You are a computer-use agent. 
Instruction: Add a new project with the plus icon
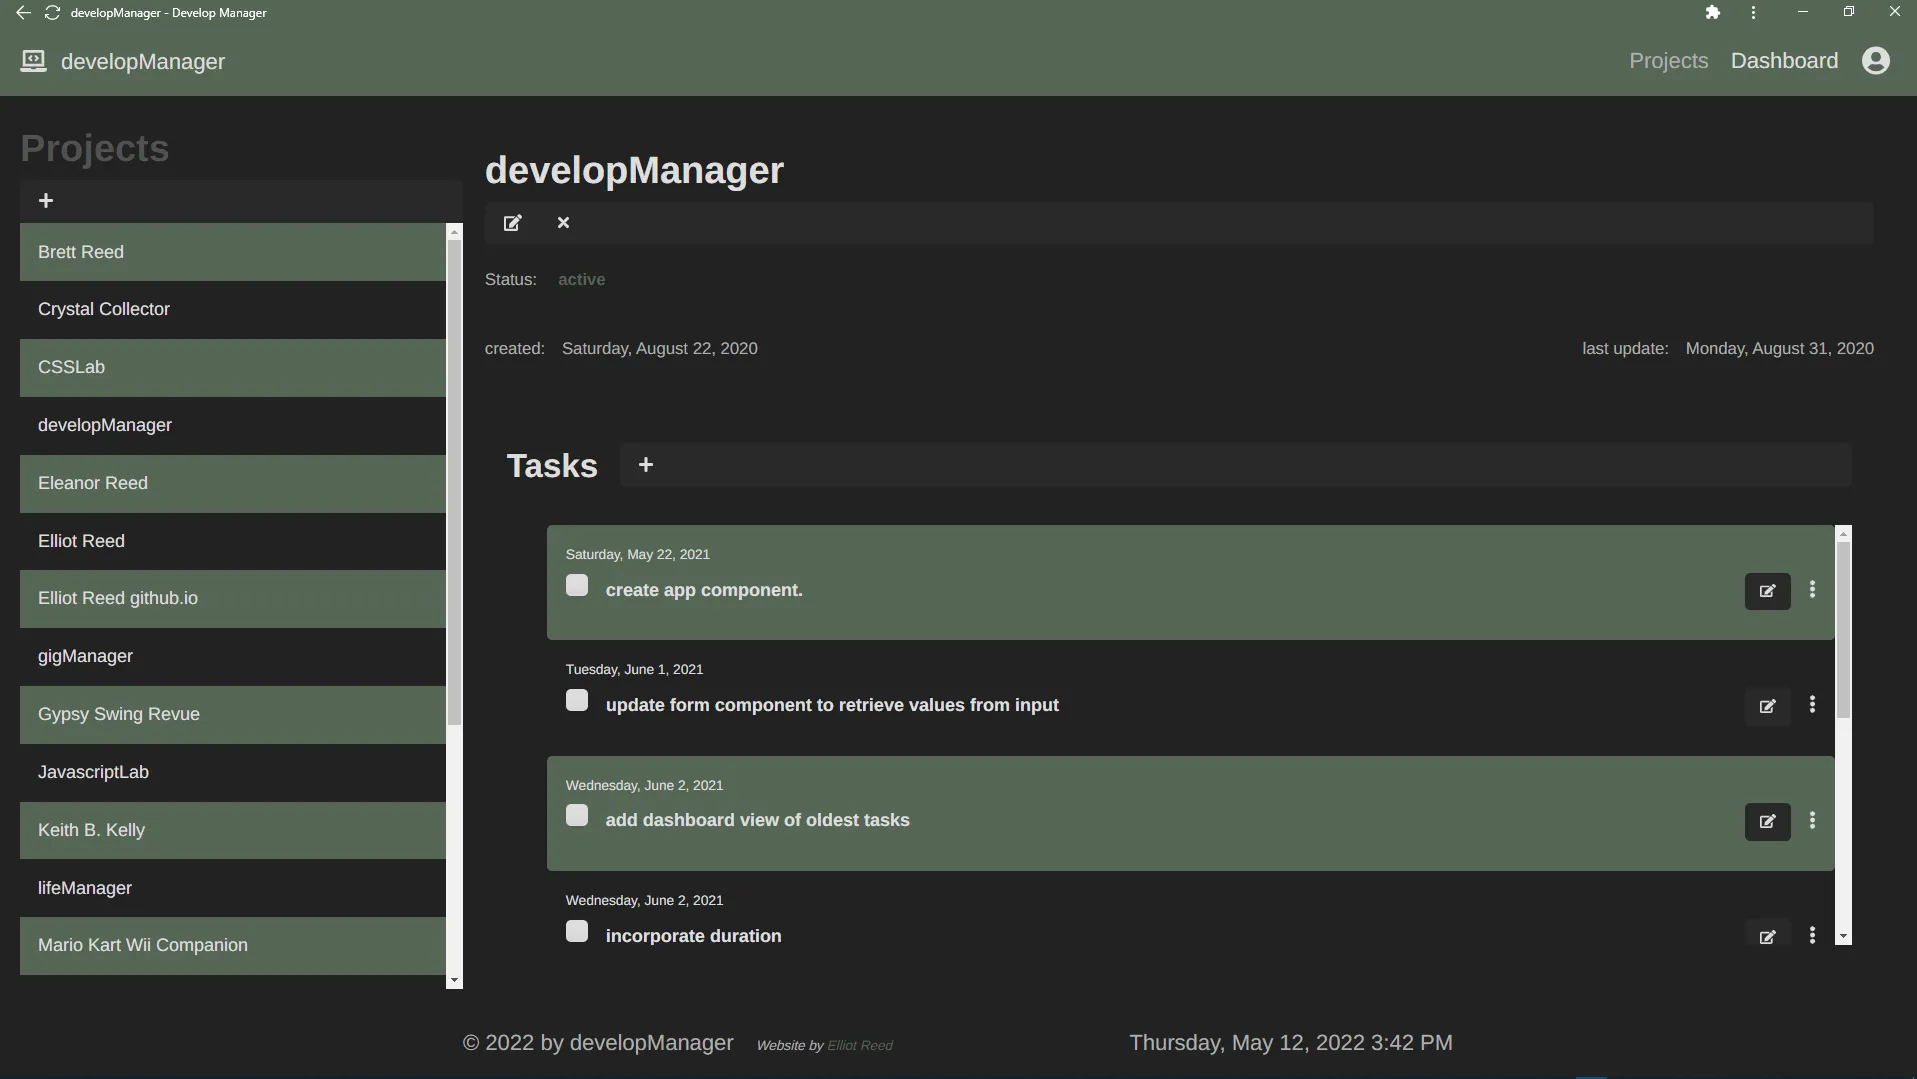46,200
